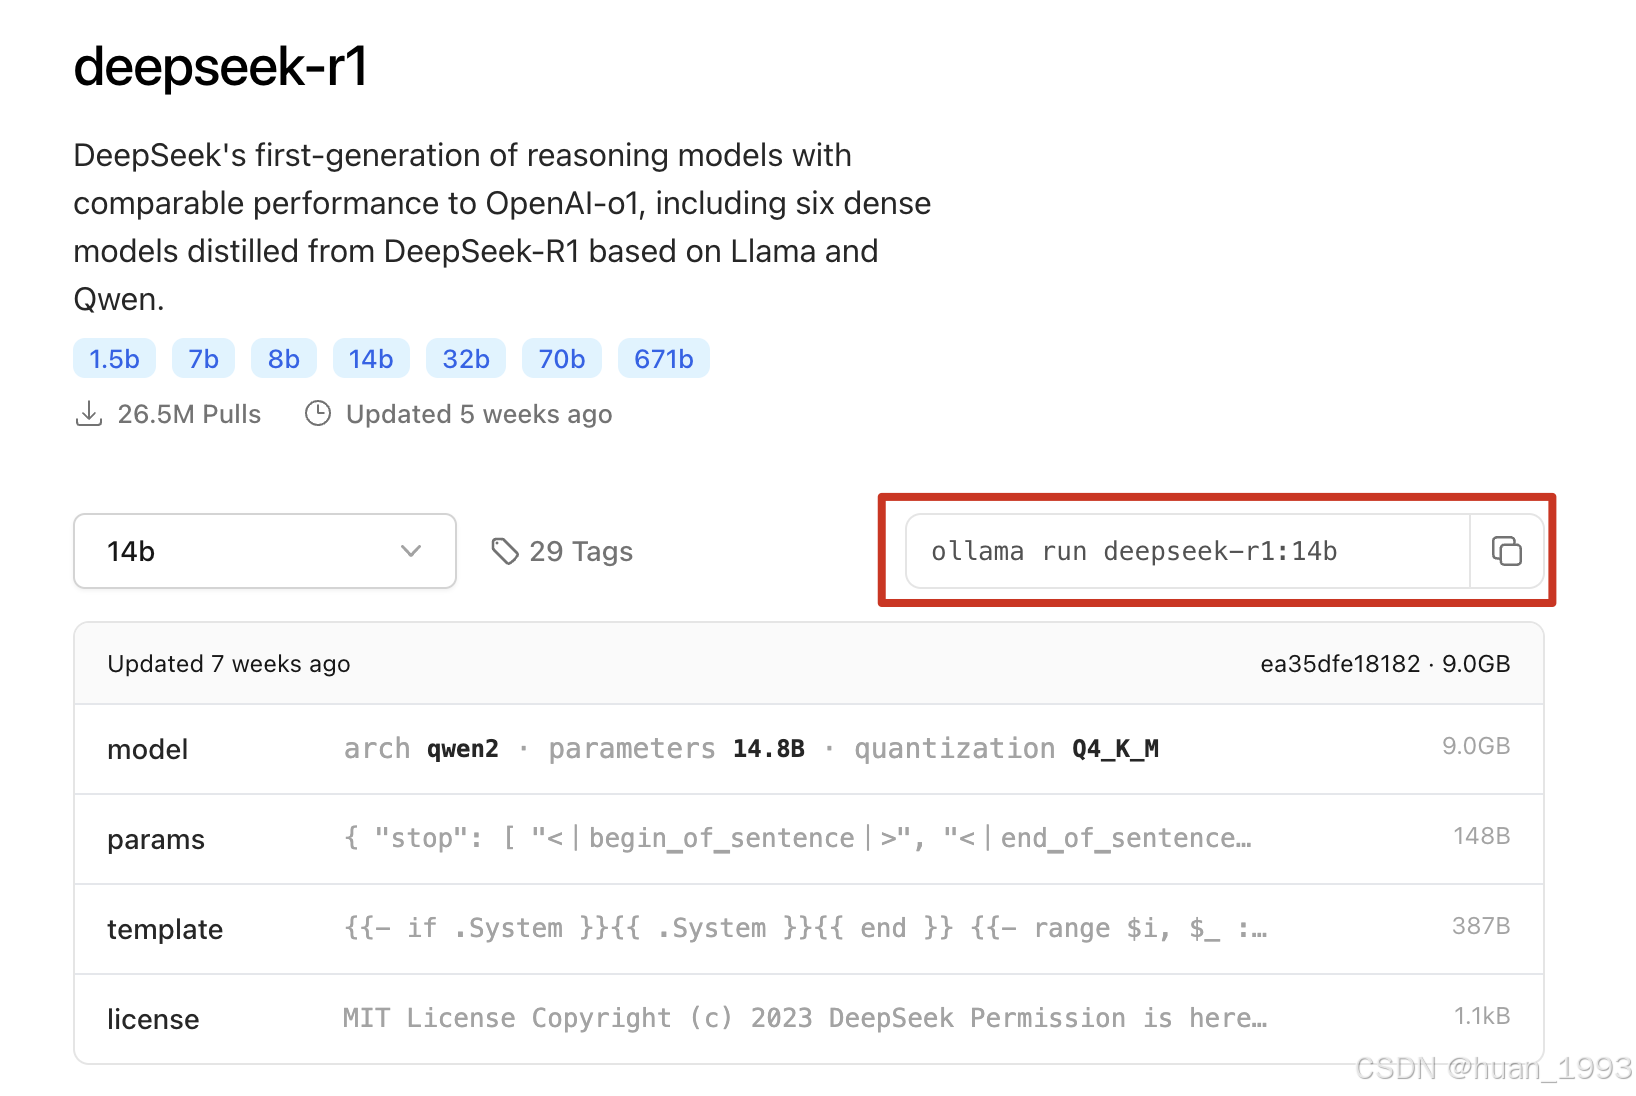Image resolution: width=1636 pixels, height=1096 pixels.
Task: Open the template row
Action: 809,929
